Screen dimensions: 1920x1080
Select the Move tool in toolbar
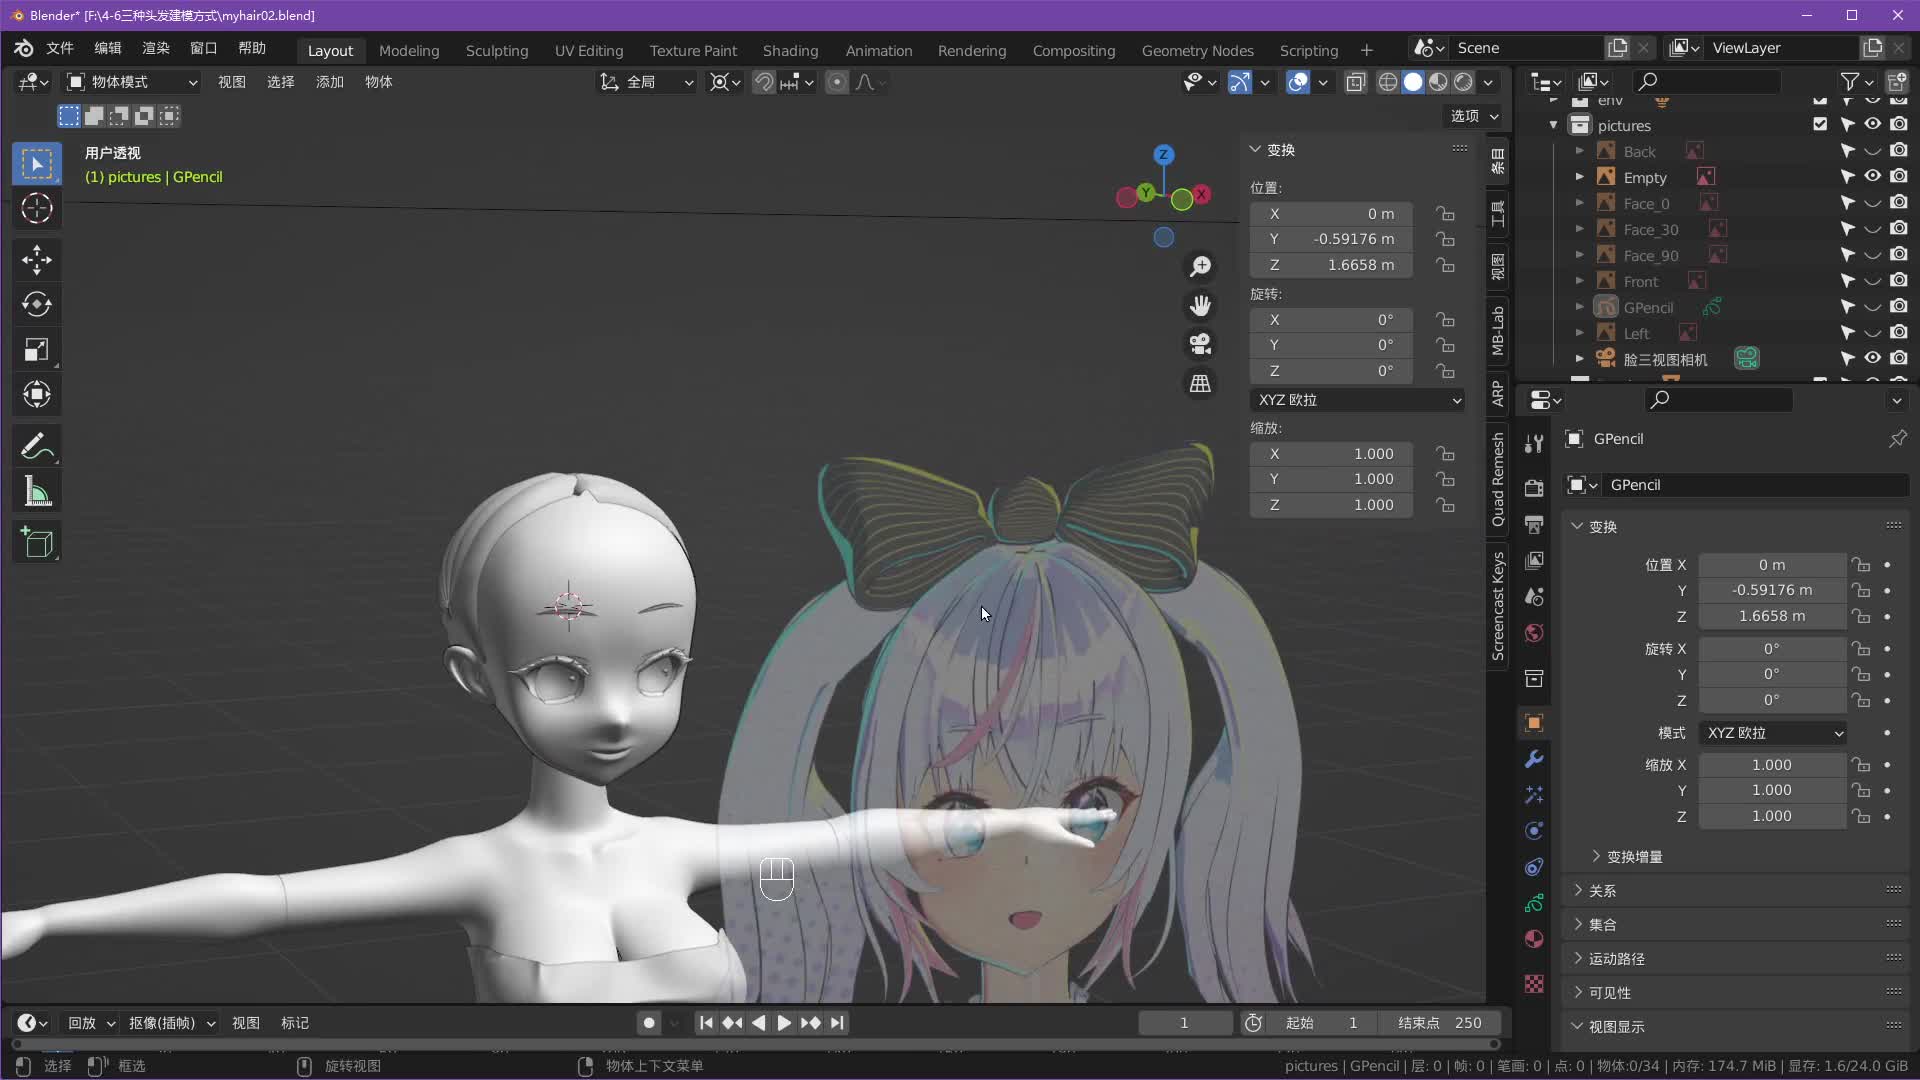(x=37, y=260)
